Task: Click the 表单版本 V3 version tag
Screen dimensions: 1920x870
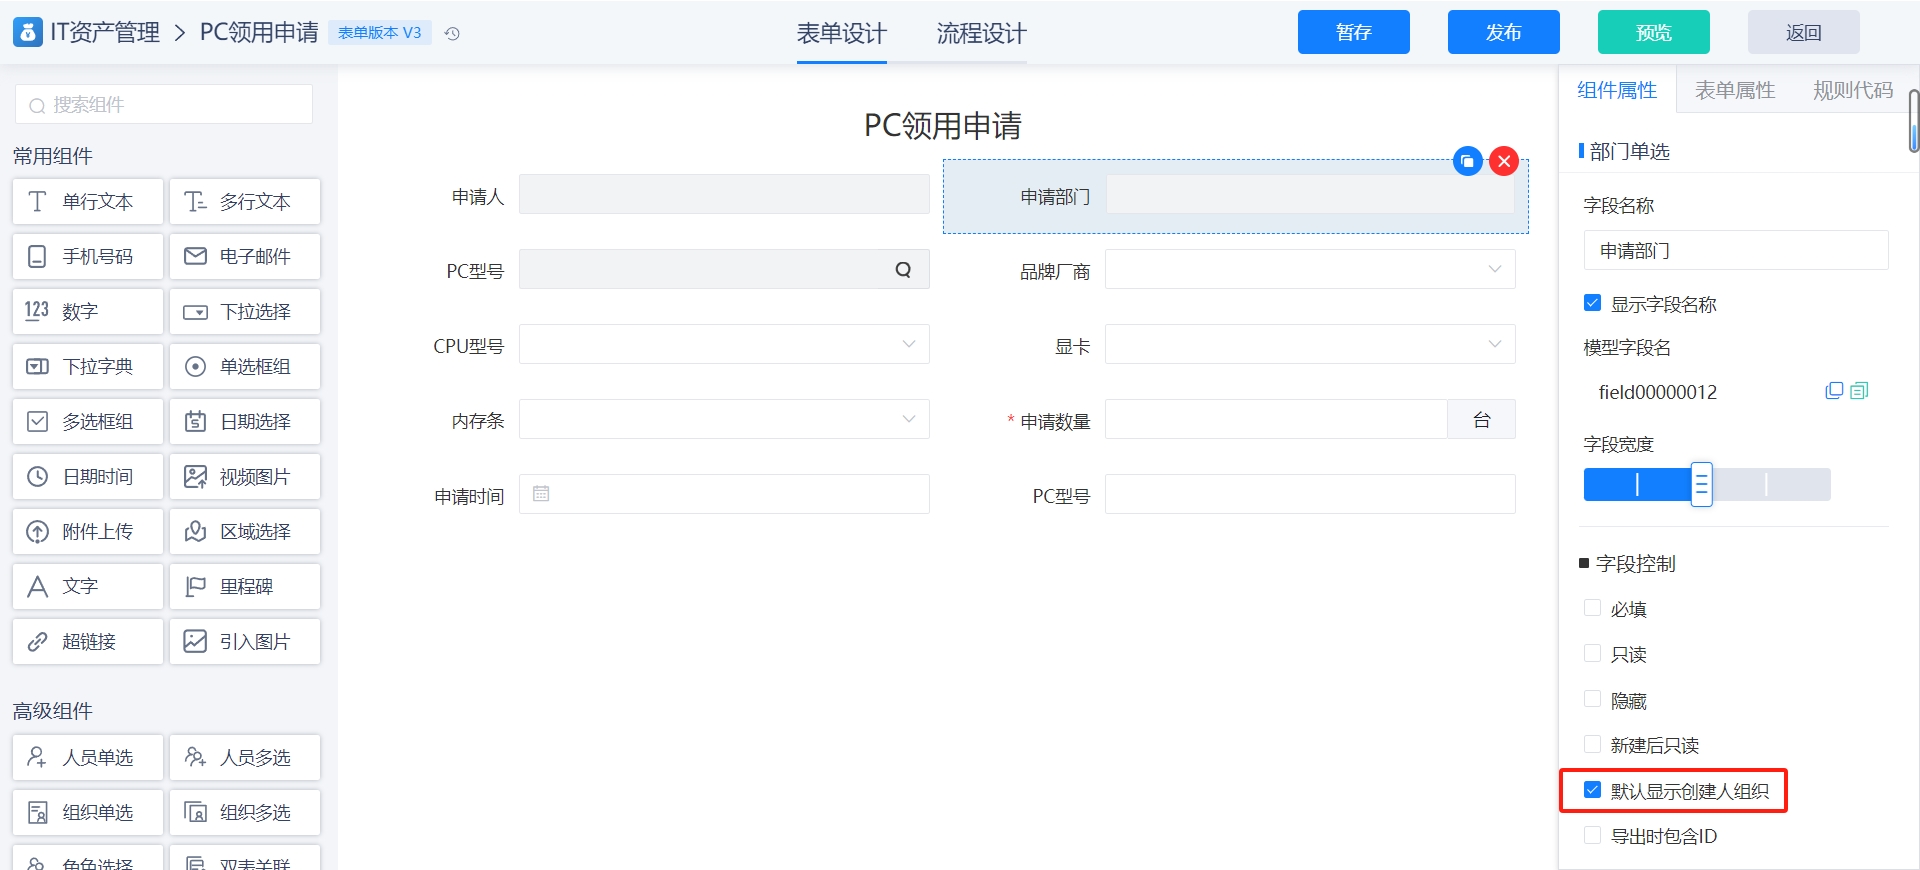Action: (380, 33)
